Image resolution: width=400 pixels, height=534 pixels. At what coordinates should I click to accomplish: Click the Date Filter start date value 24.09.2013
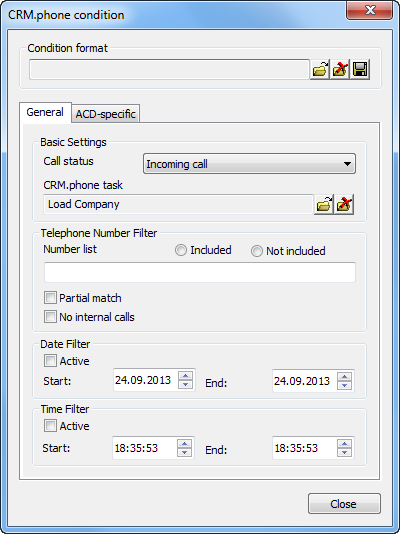[x=143, y=380]
